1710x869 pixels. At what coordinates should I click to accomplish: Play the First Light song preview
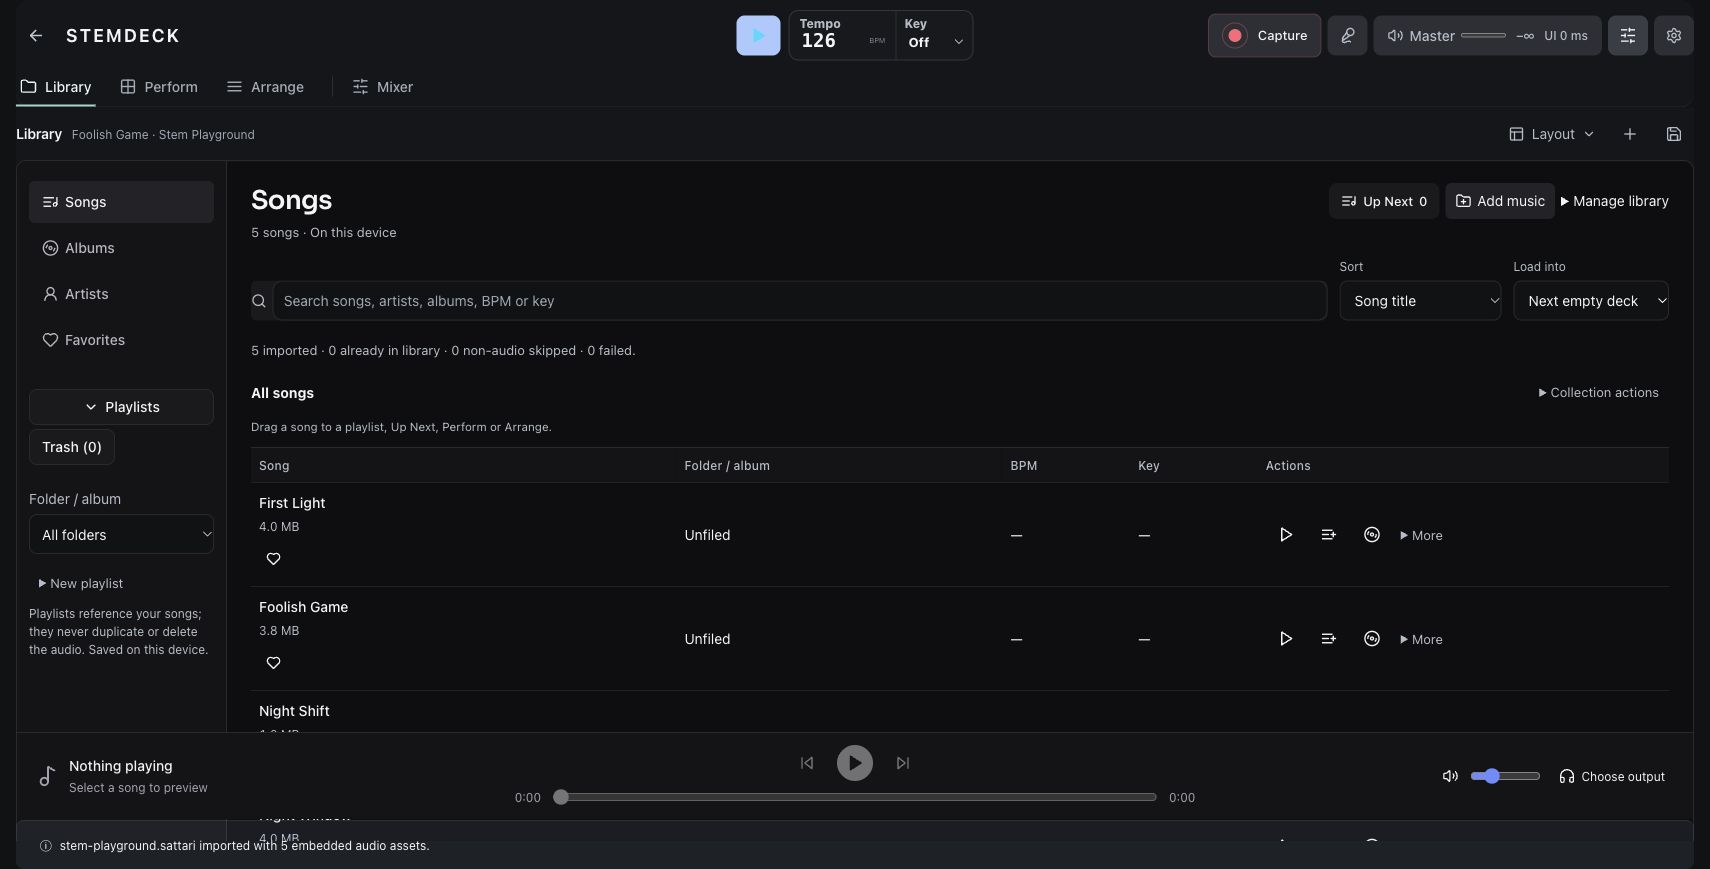click(1286, 535)
